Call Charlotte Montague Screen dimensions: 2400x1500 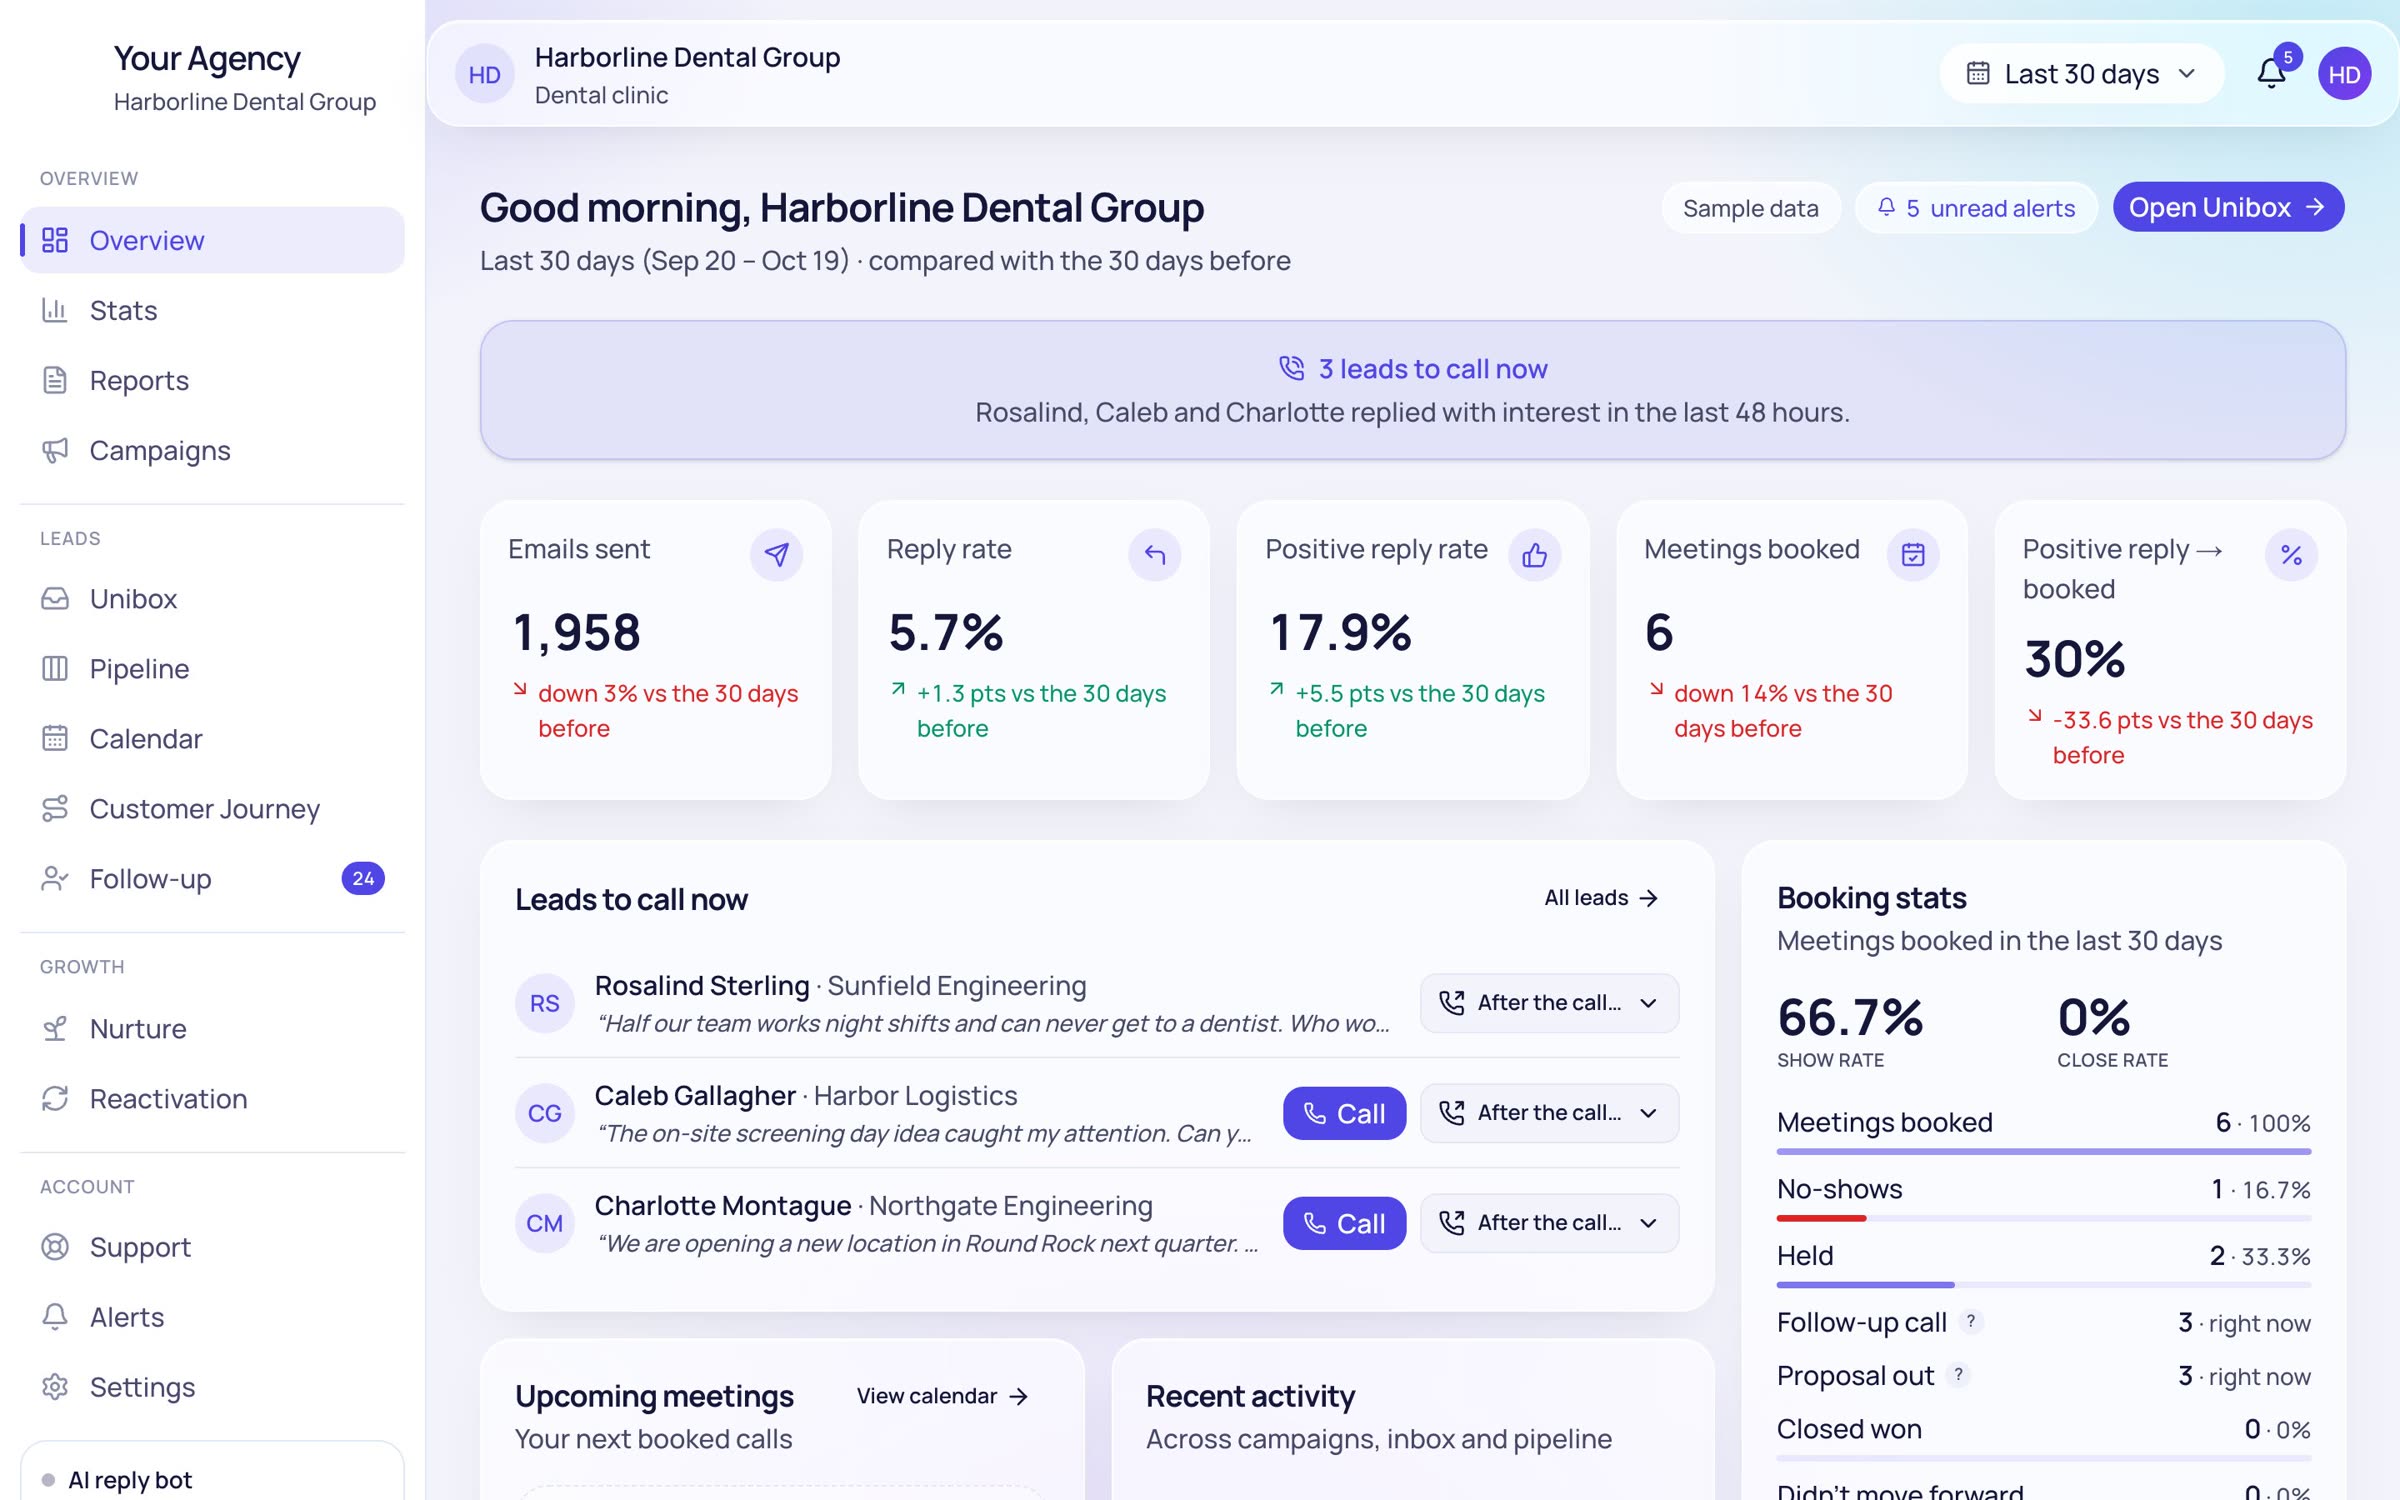coord(1344,1223)
